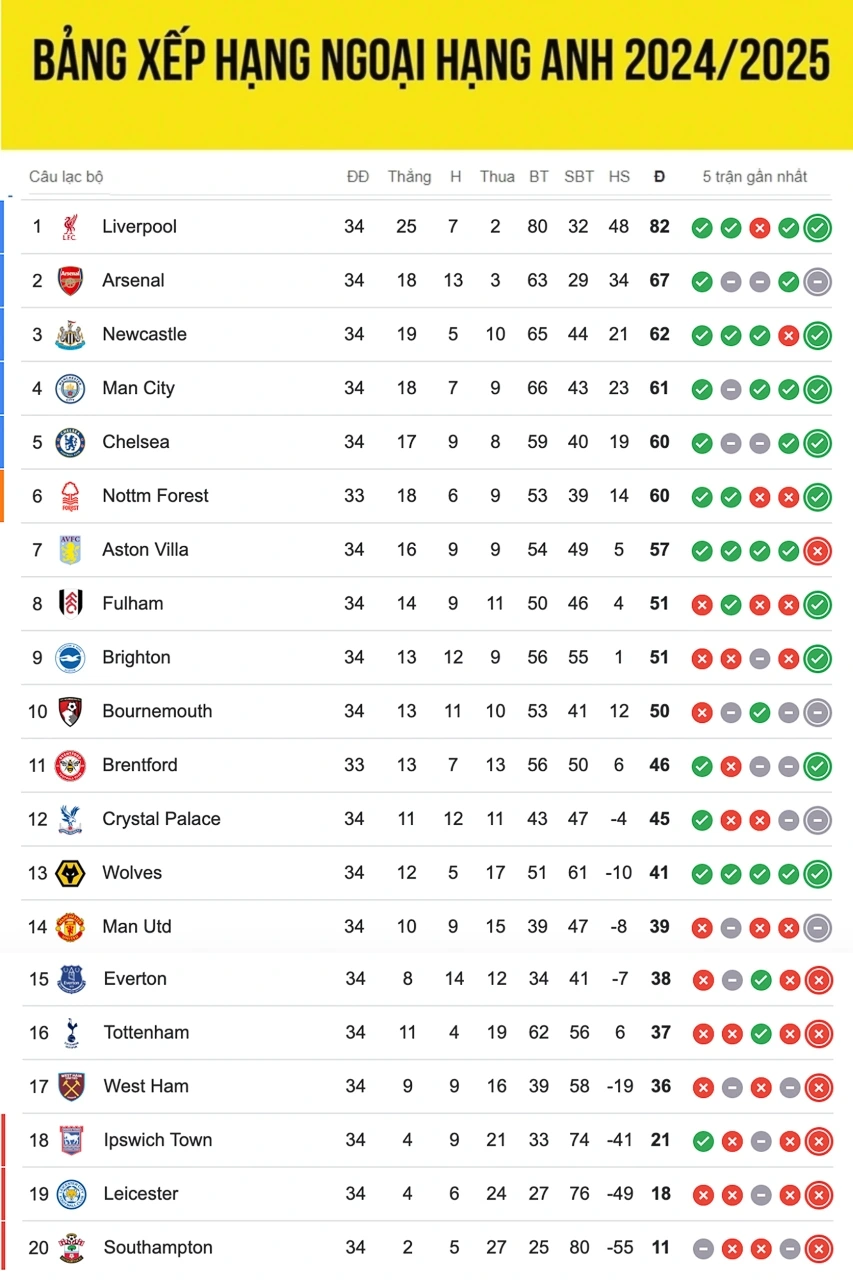The width and height of the screenshot is (853, 1280).
Task: Click the Newcastle club crest
Action: click(x=69, y=335)
